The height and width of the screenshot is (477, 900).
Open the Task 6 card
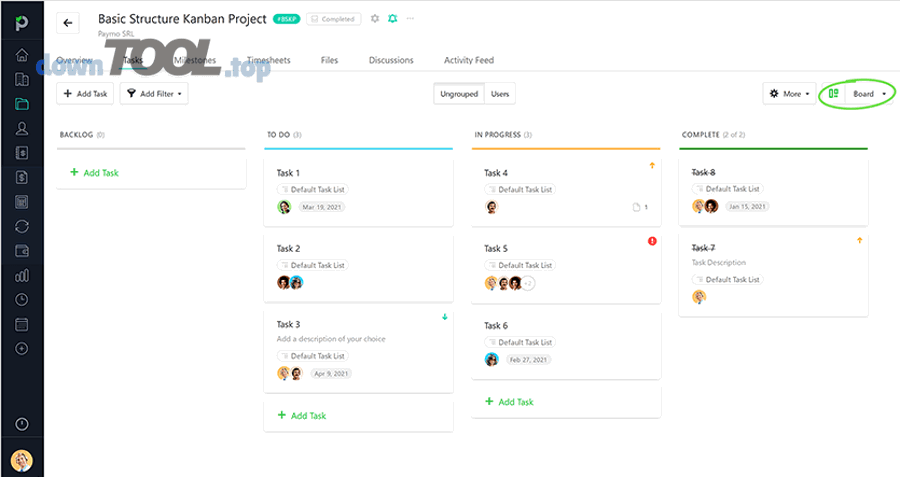coord(566,345)
